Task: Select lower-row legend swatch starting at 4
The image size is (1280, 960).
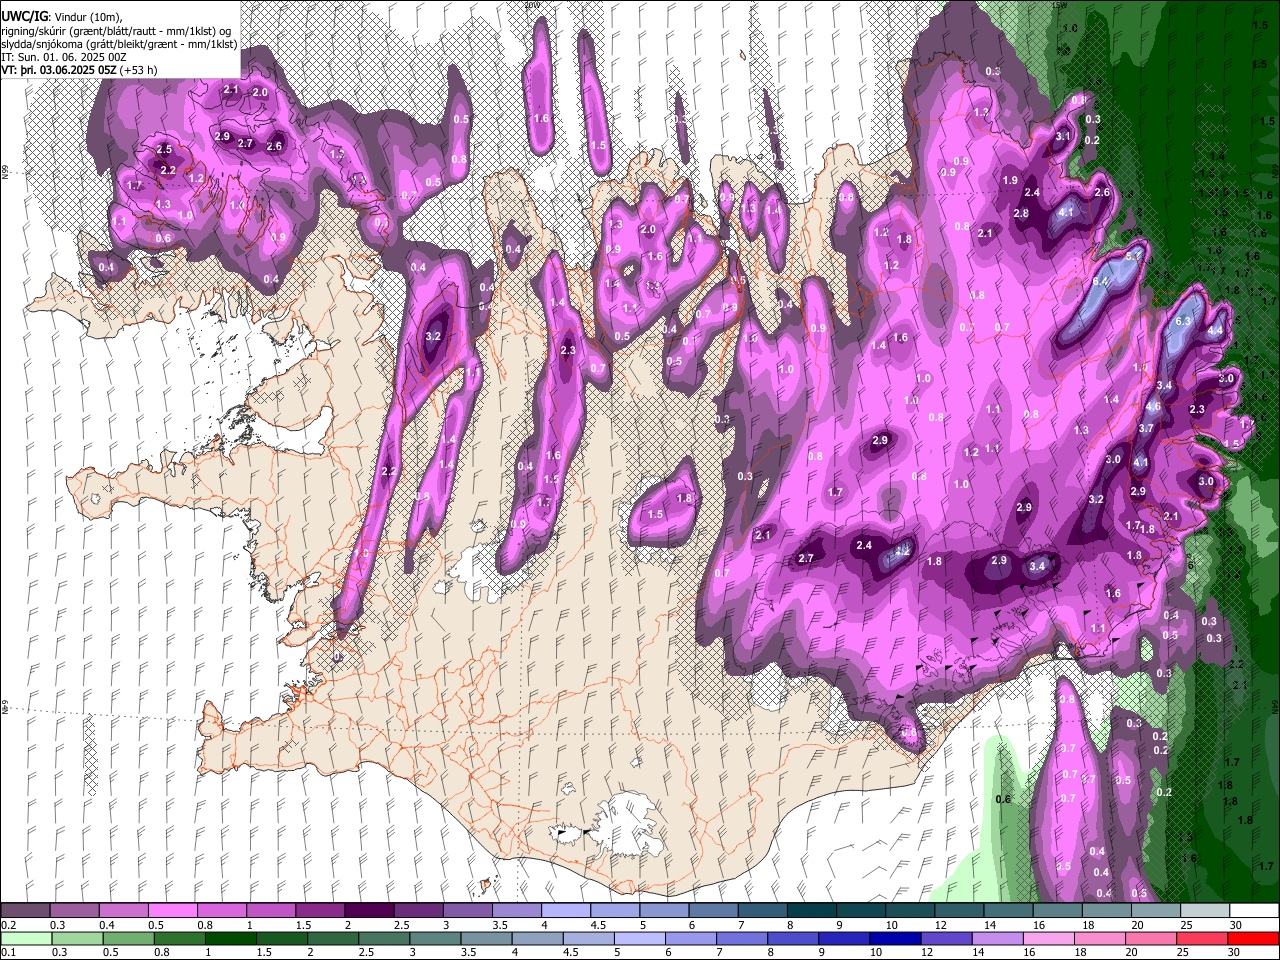Action: coord(538,939)
